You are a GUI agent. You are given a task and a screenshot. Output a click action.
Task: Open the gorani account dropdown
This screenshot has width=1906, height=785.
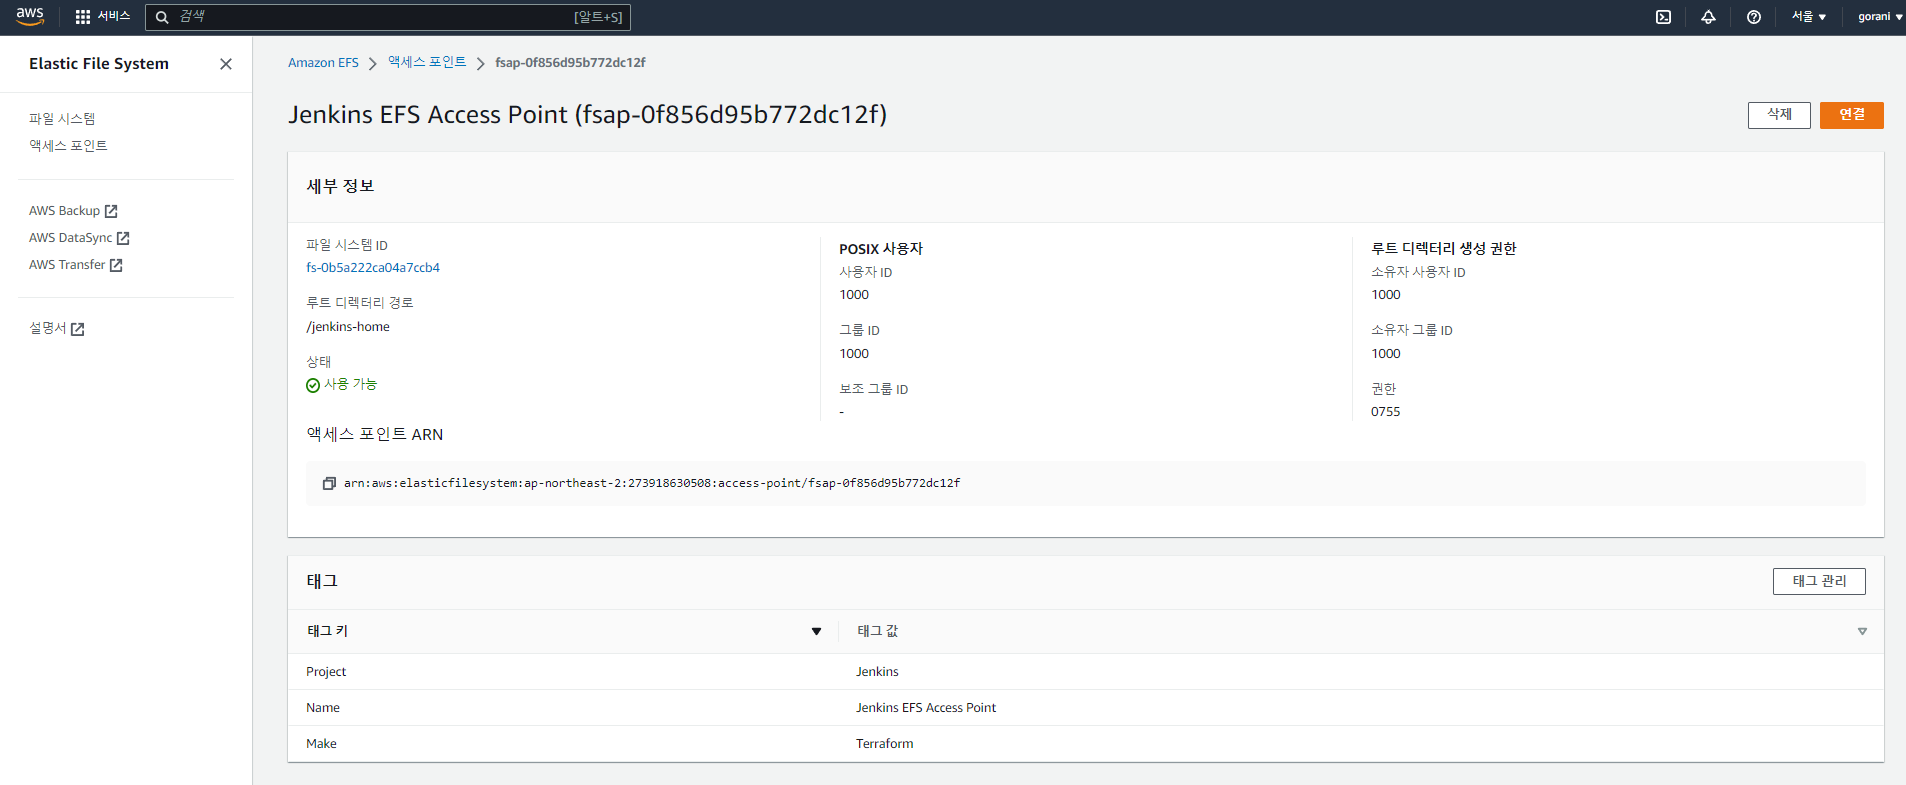pyautogui.click(x=1880, y=17)
